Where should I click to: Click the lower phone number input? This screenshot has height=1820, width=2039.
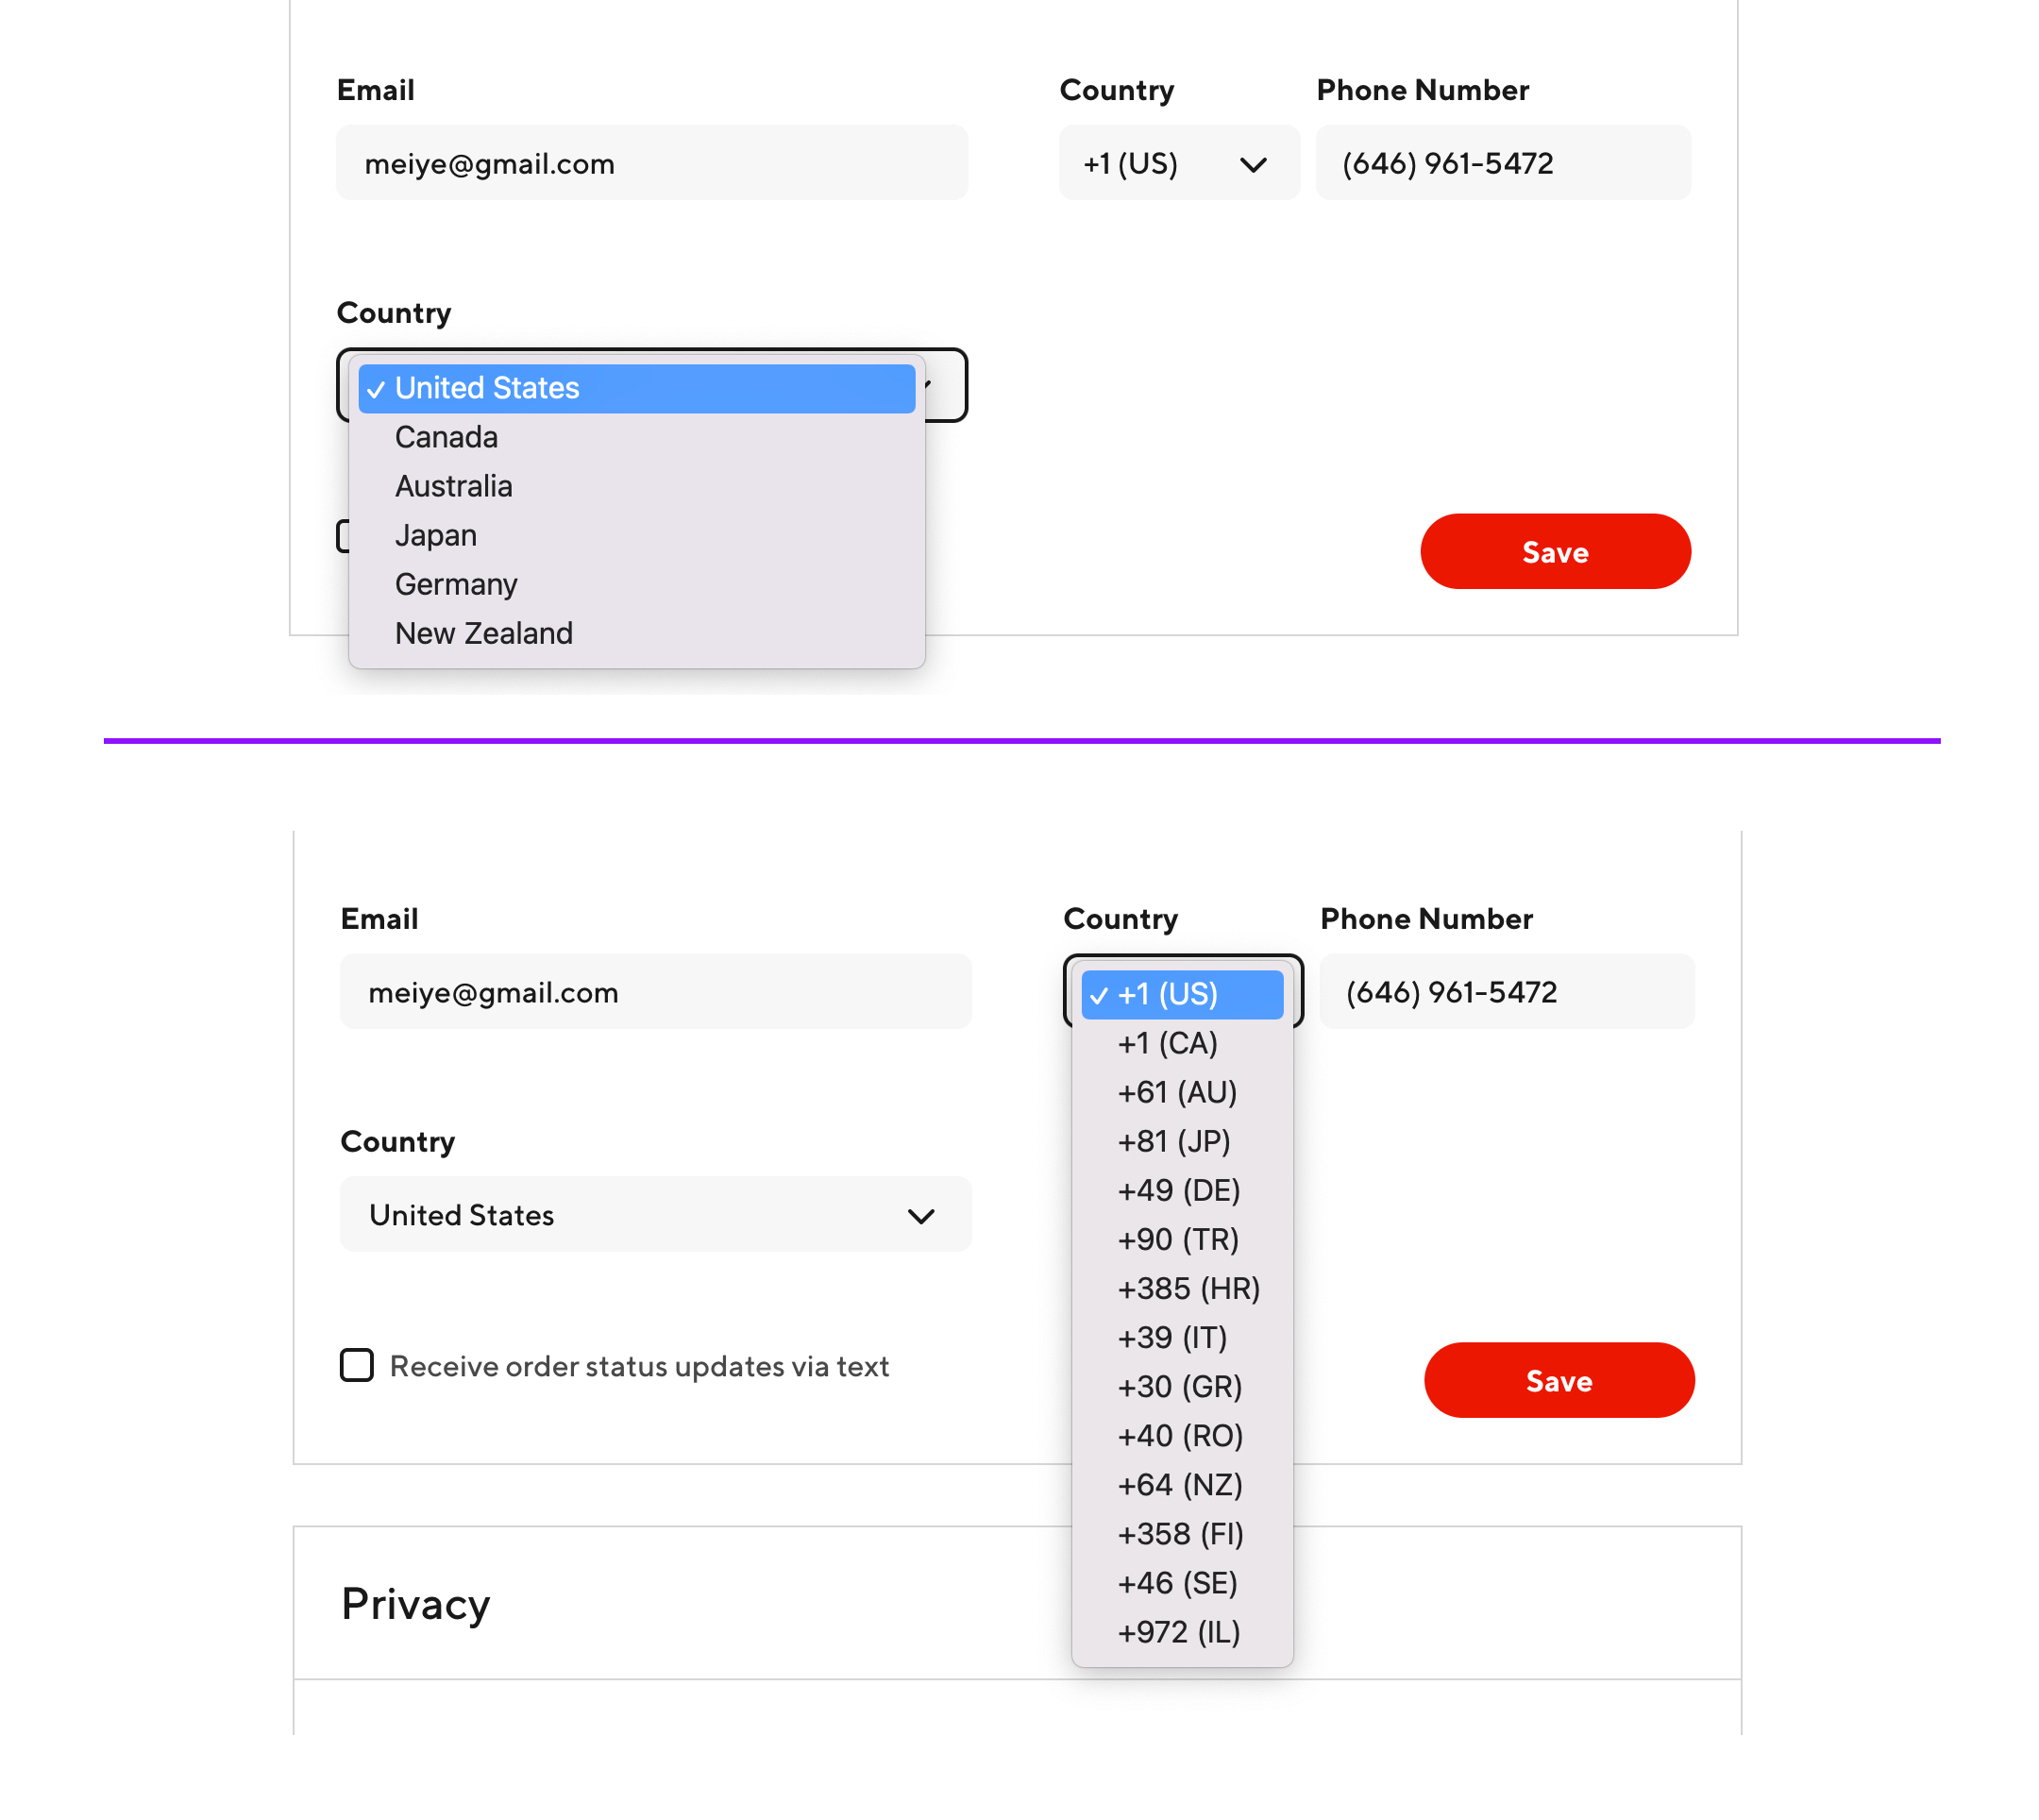point(1507,991)
